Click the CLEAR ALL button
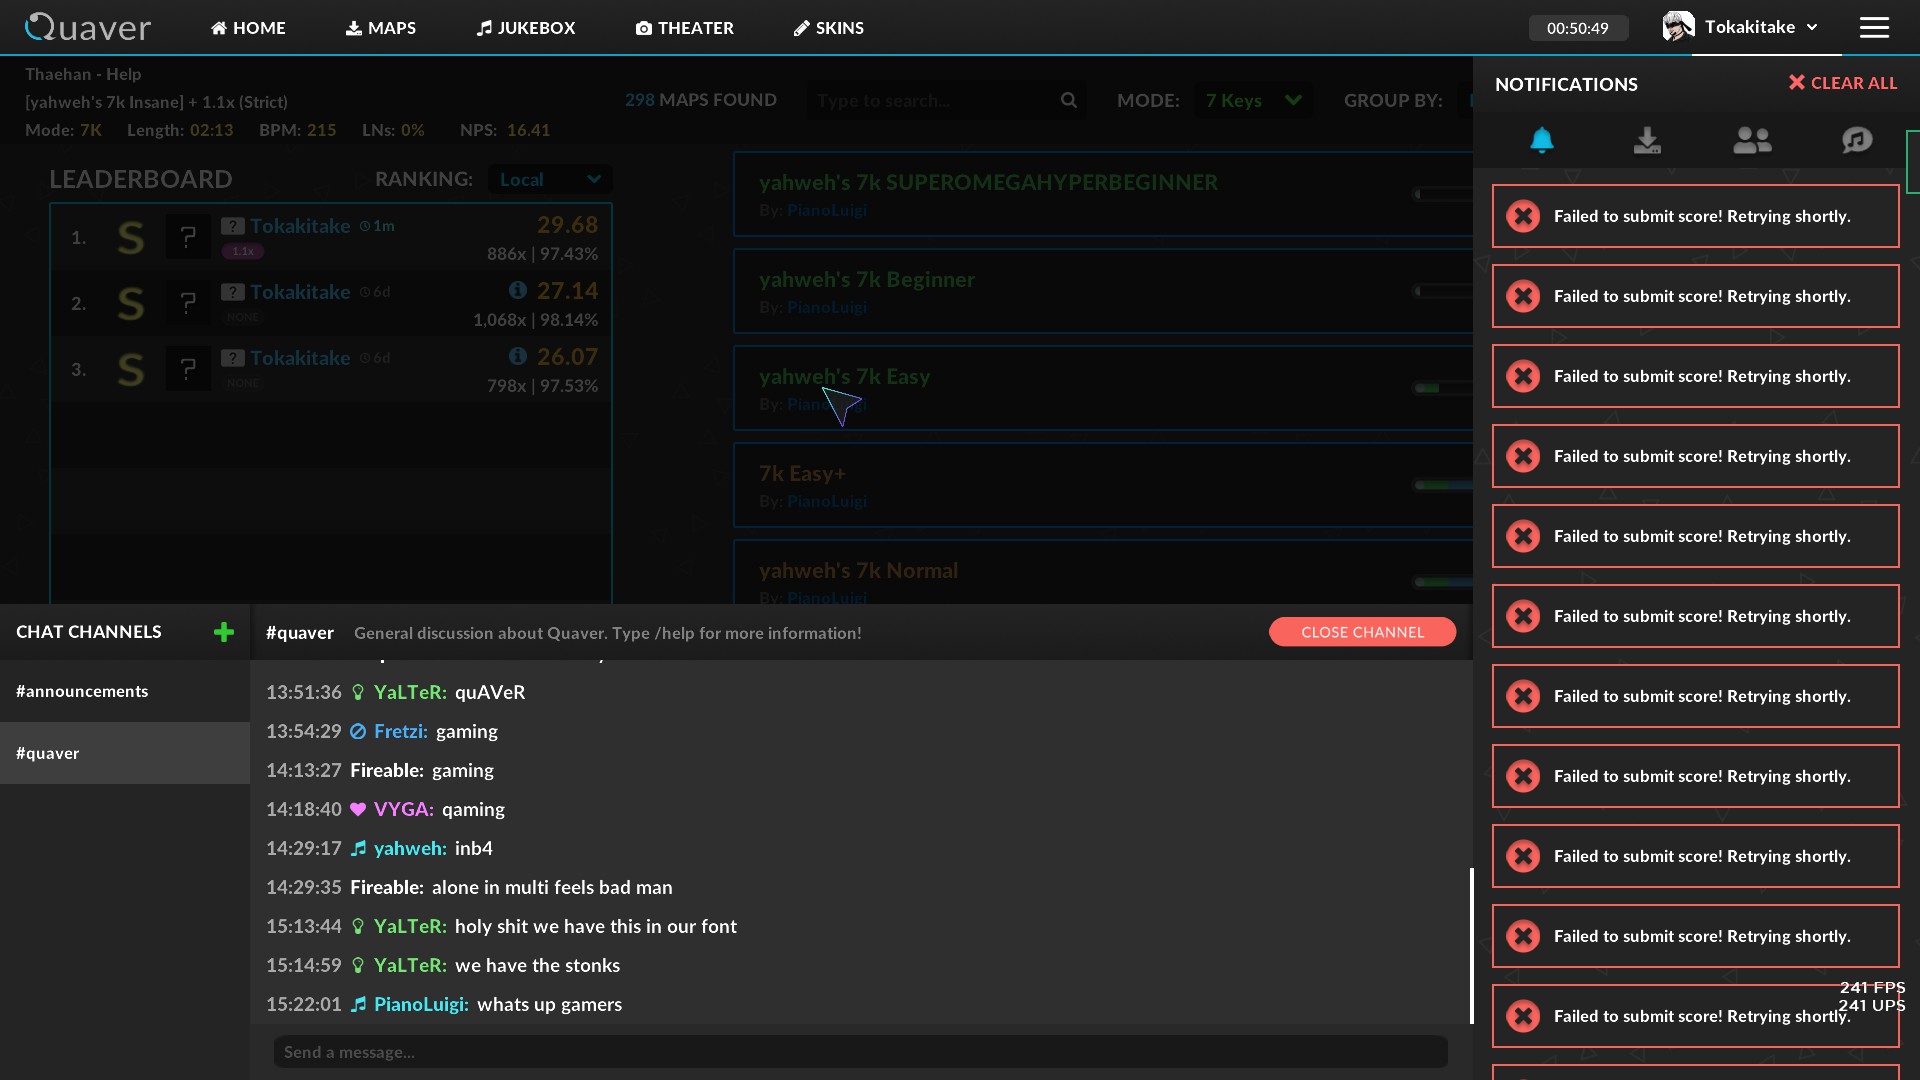 (x=1843, y=83)
